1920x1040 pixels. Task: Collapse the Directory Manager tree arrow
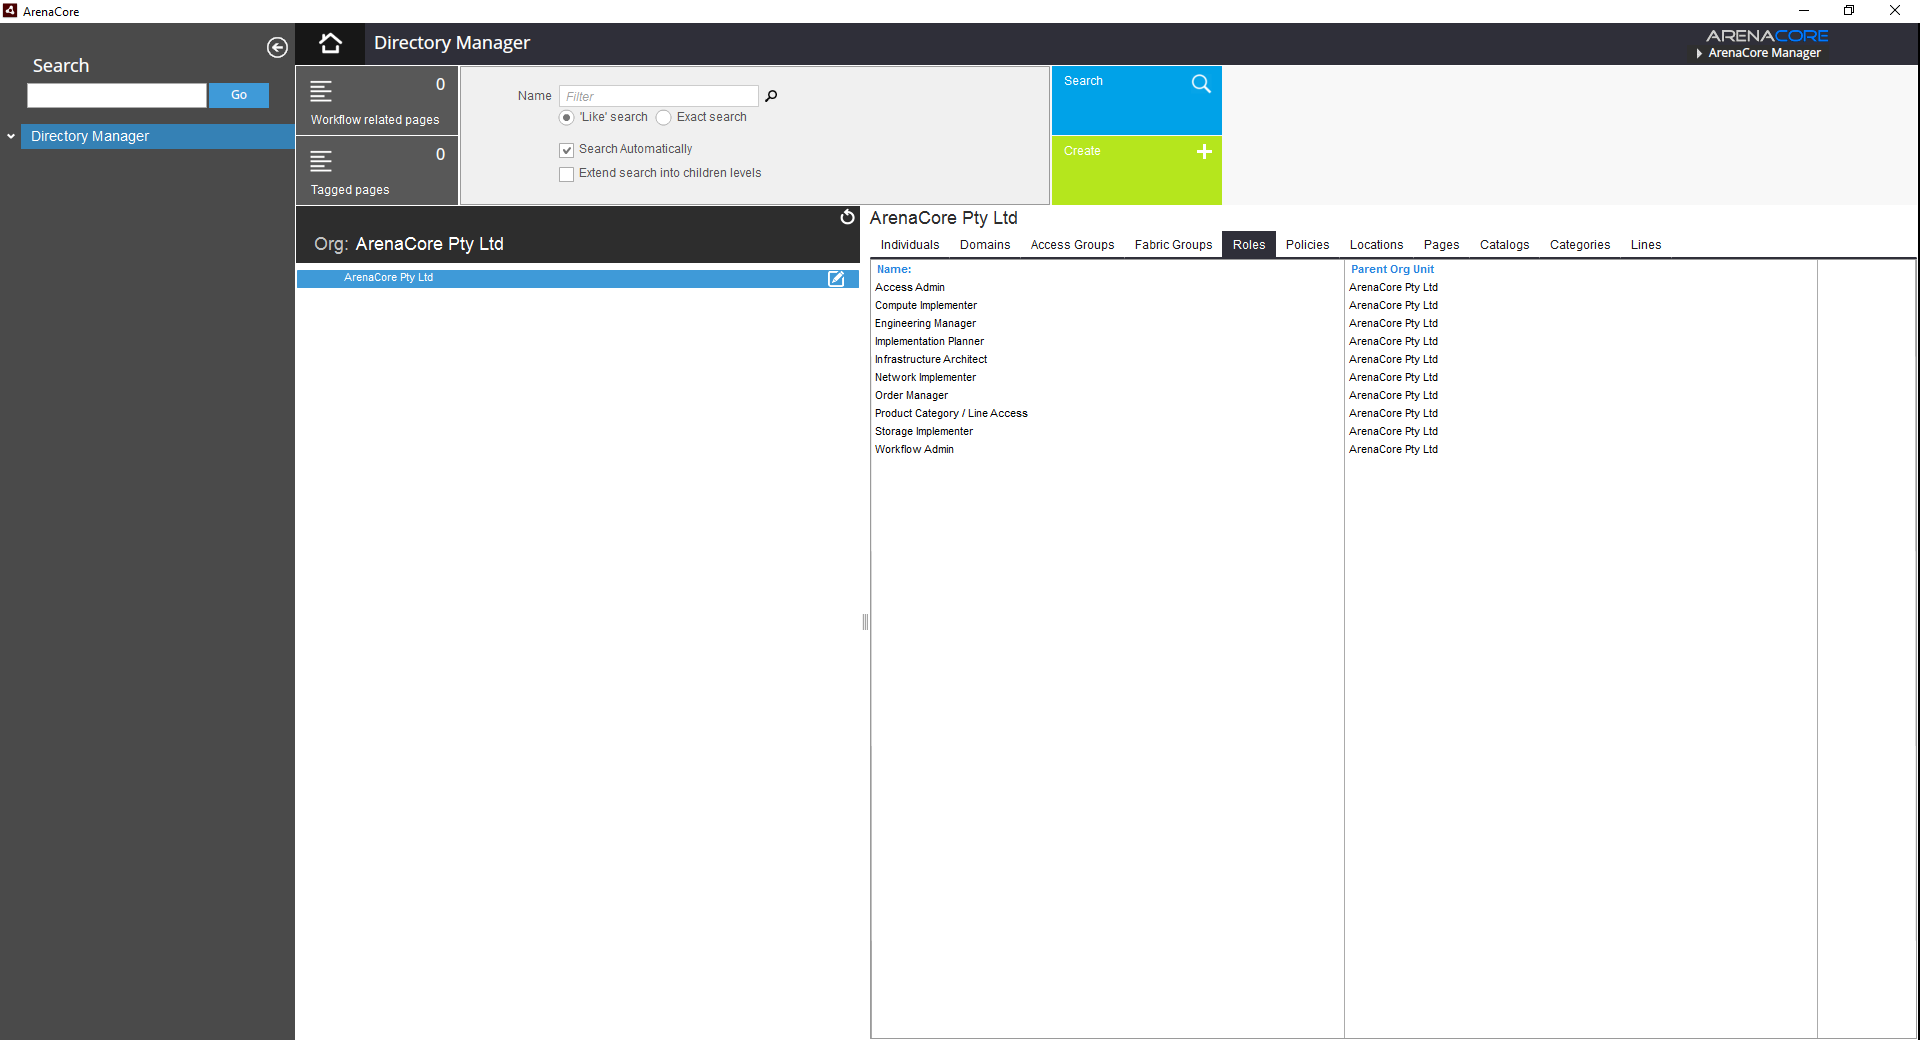(x=11, y=136)
